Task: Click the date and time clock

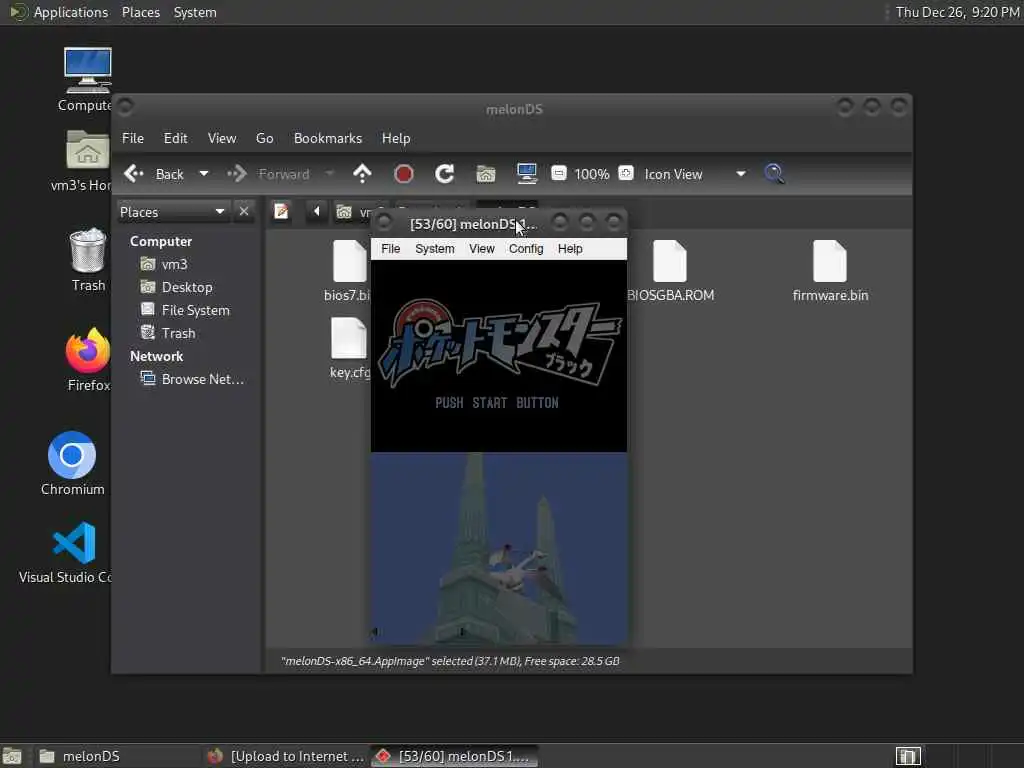Action: [957, 12]
